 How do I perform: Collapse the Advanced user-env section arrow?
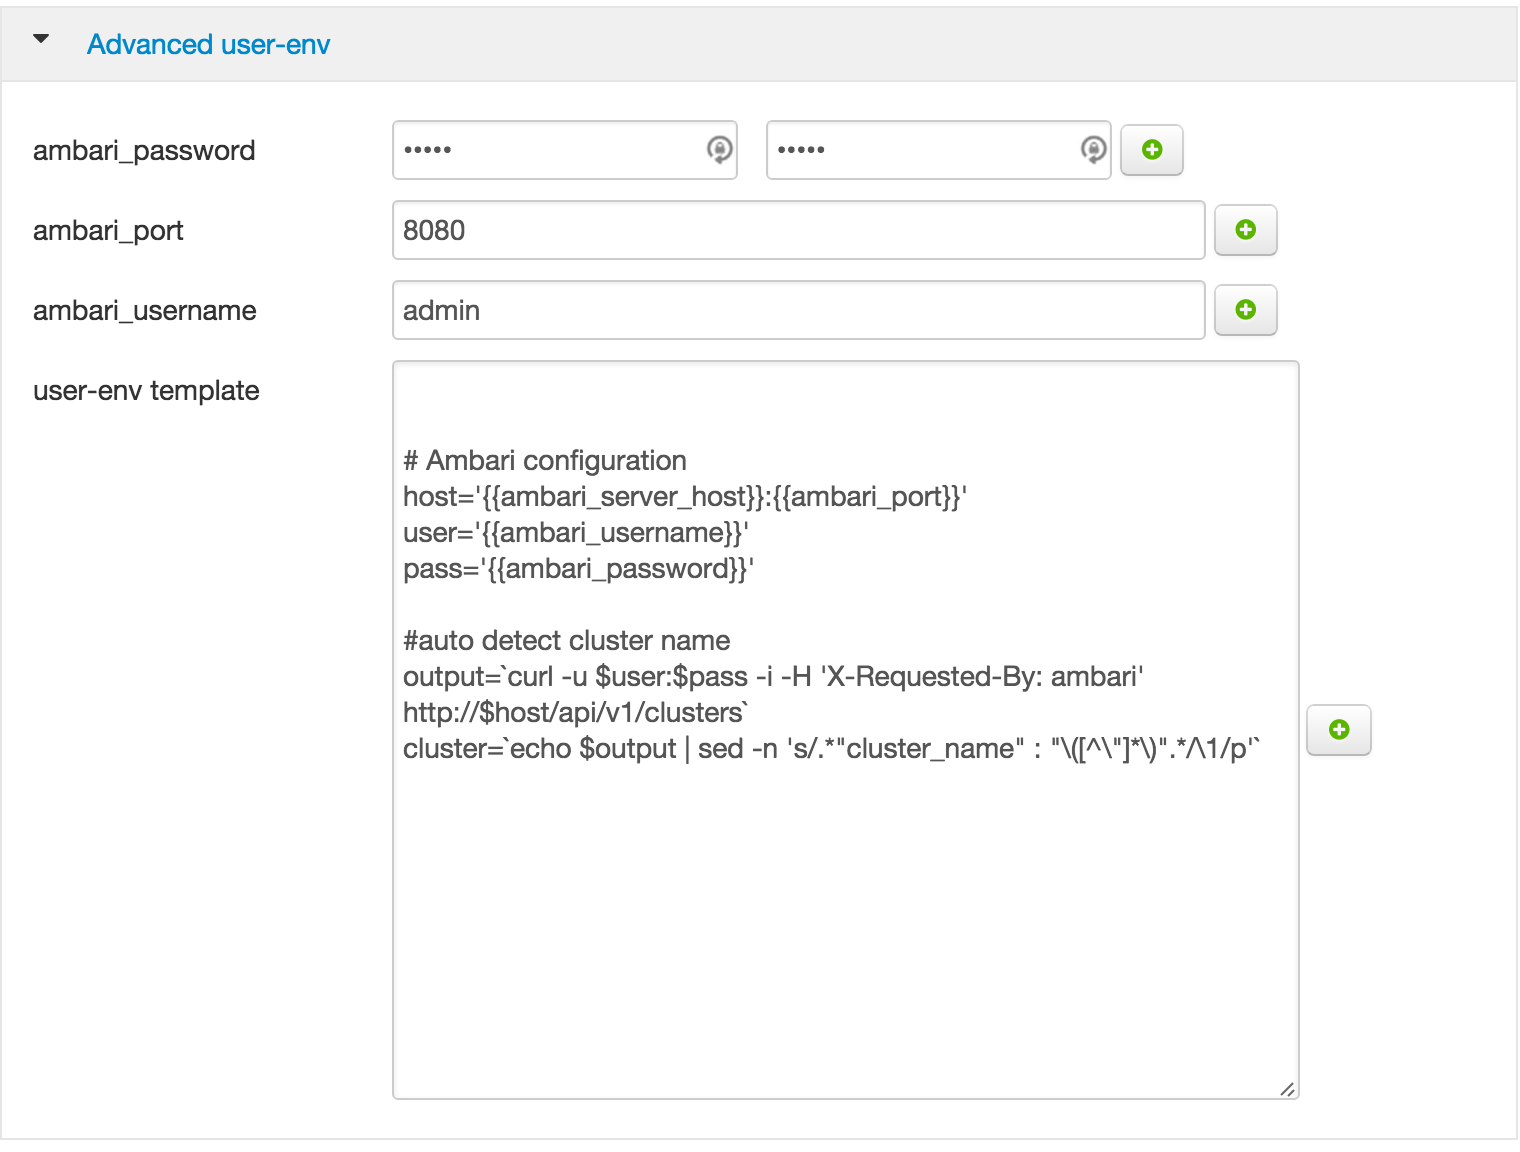pos(41,40)
